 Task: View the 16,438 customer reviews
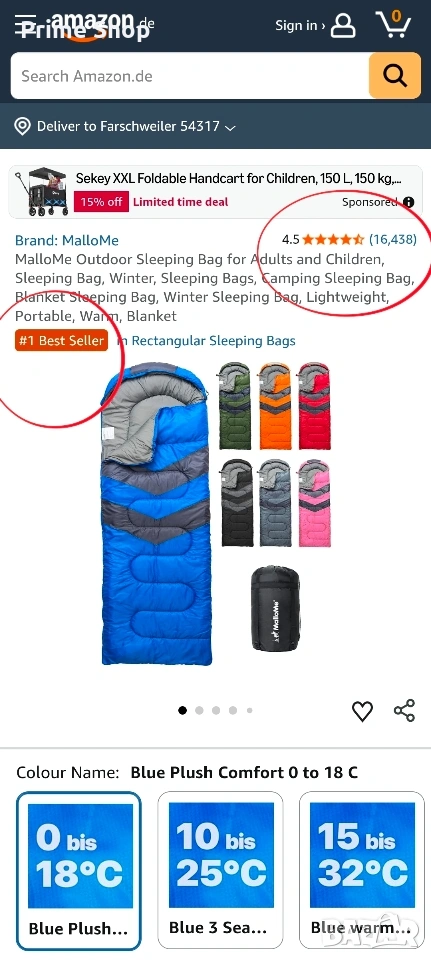click(x=392, y=239)
